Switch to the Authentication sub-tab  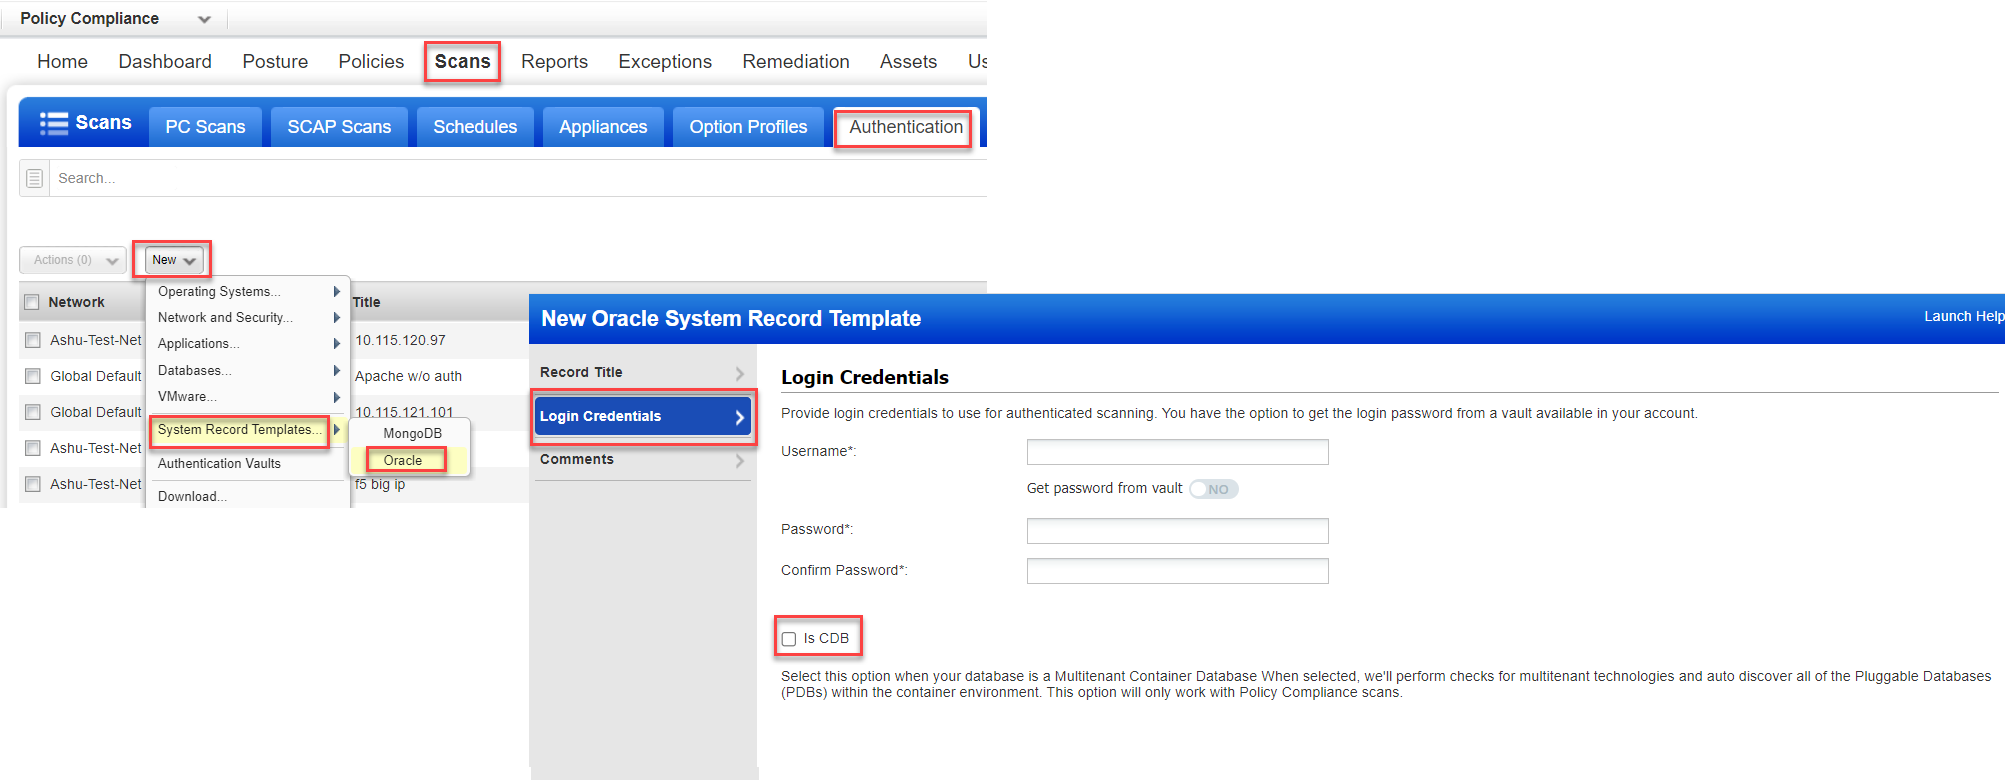point(906,127)
